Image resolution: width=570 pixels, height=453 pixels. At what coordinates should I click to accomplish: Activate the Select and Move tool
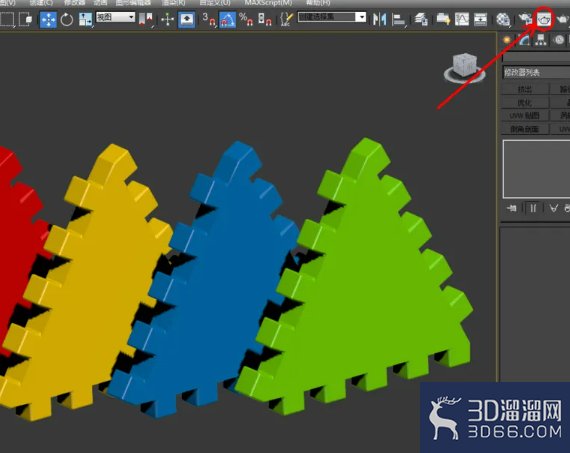48,19
